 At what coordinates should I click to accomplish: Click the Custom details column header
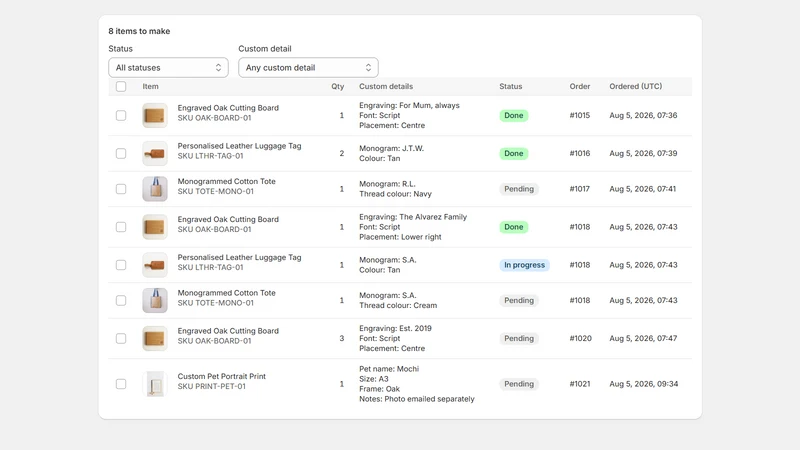coord(386,87)
